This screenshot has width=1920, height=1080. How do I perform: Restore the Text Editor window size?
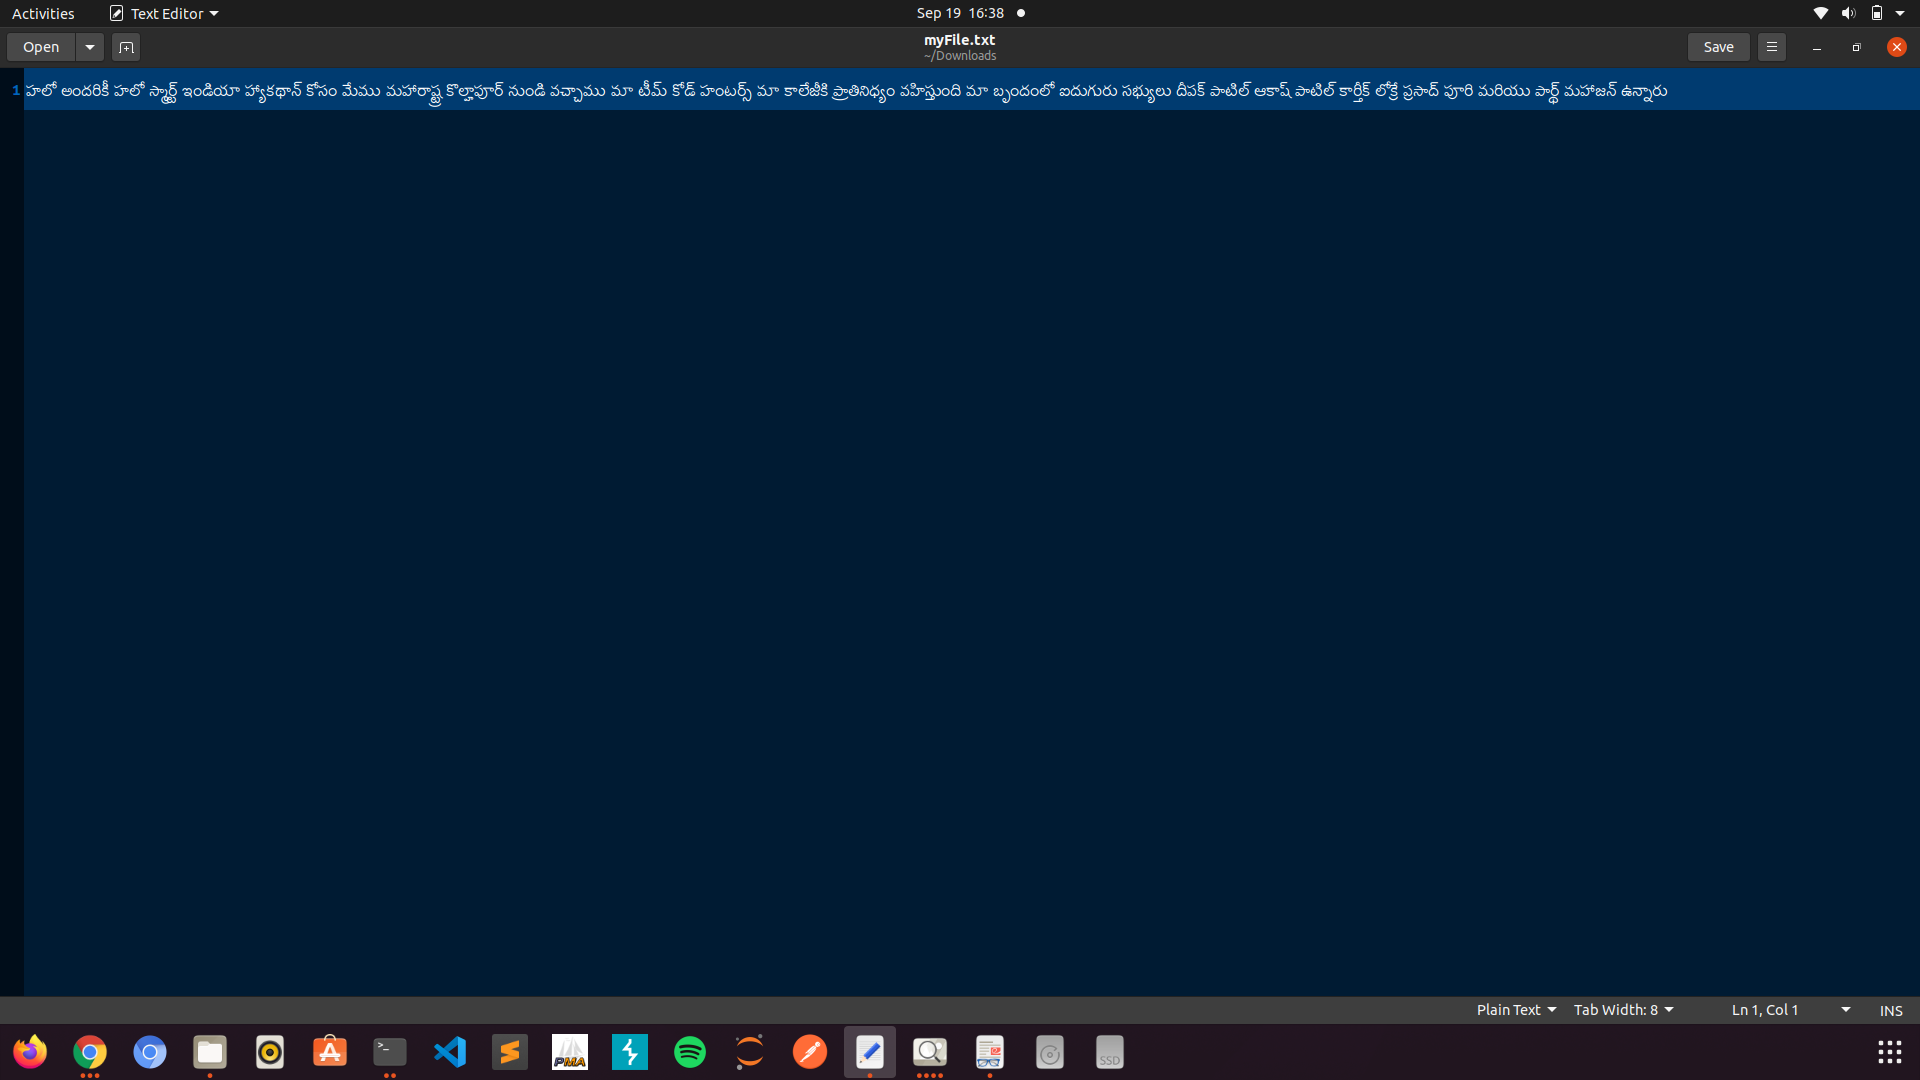1857,47
